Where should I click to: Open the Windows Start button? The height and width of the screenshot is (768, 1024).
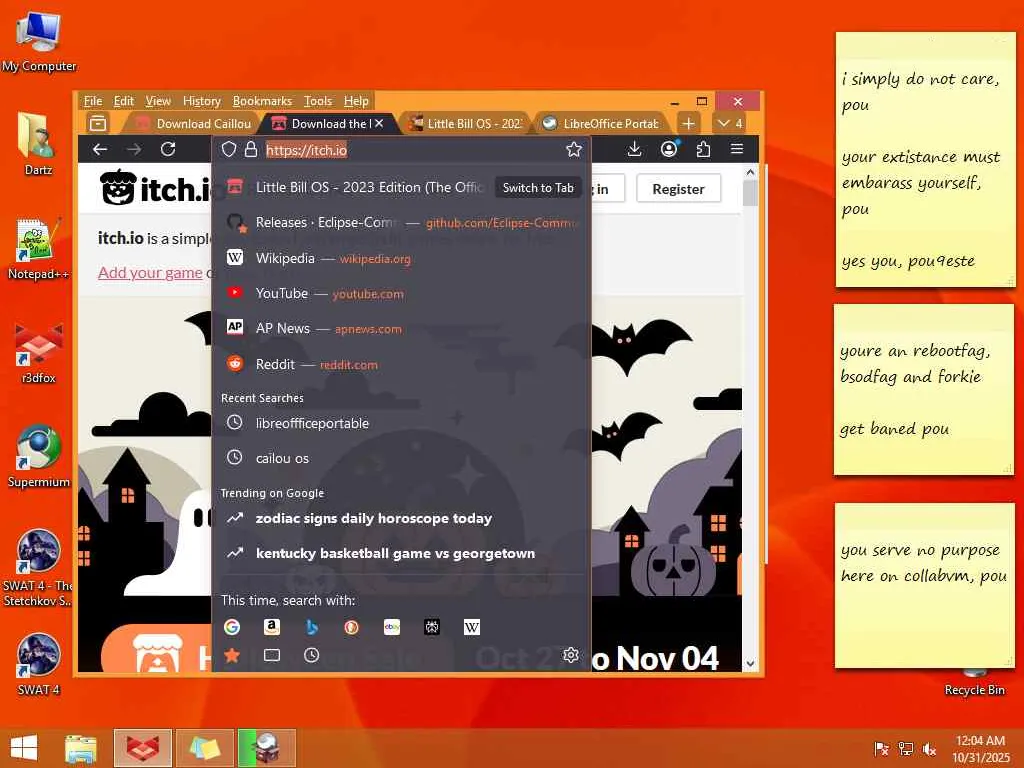pos(24,748)
